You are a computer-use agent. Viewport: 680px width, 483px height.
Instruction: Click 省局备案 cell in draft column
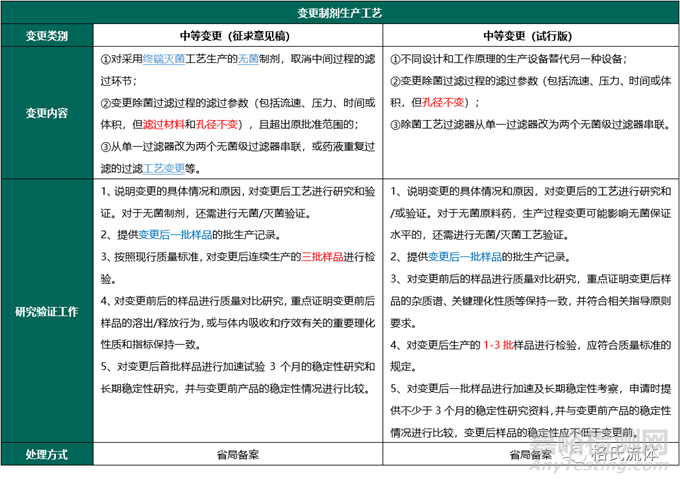pyautogui.click(x=238, y=454)
